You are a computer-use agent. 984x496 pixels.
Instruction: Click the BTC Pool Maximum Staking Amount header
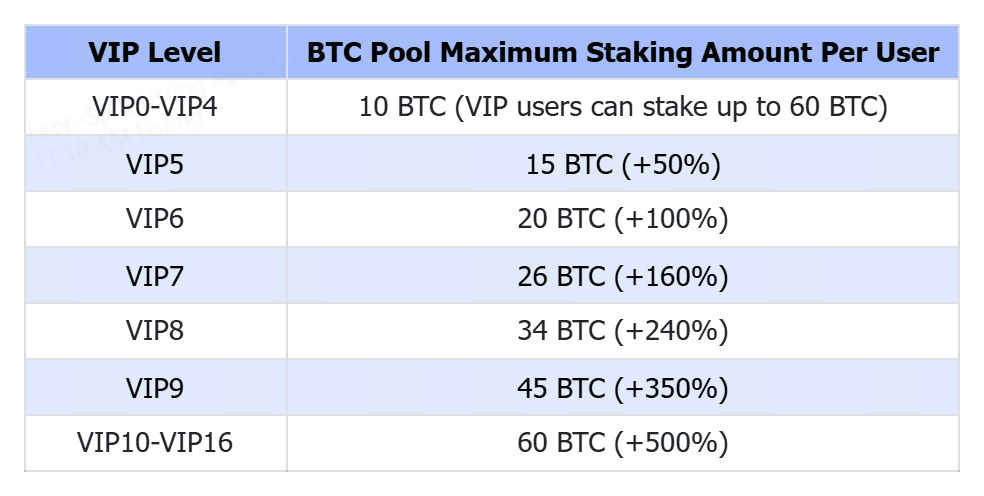click(623, 53)
